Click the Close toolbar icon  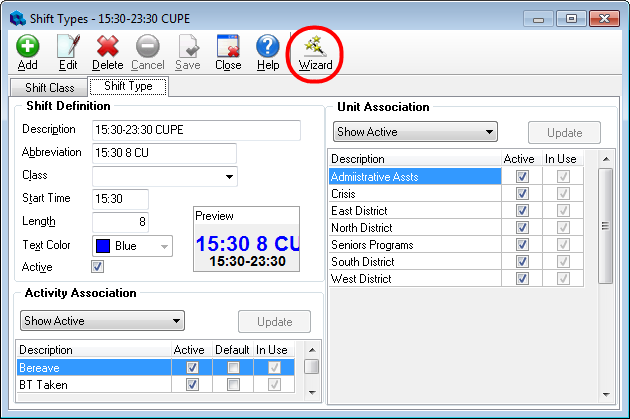pos(228,47)
